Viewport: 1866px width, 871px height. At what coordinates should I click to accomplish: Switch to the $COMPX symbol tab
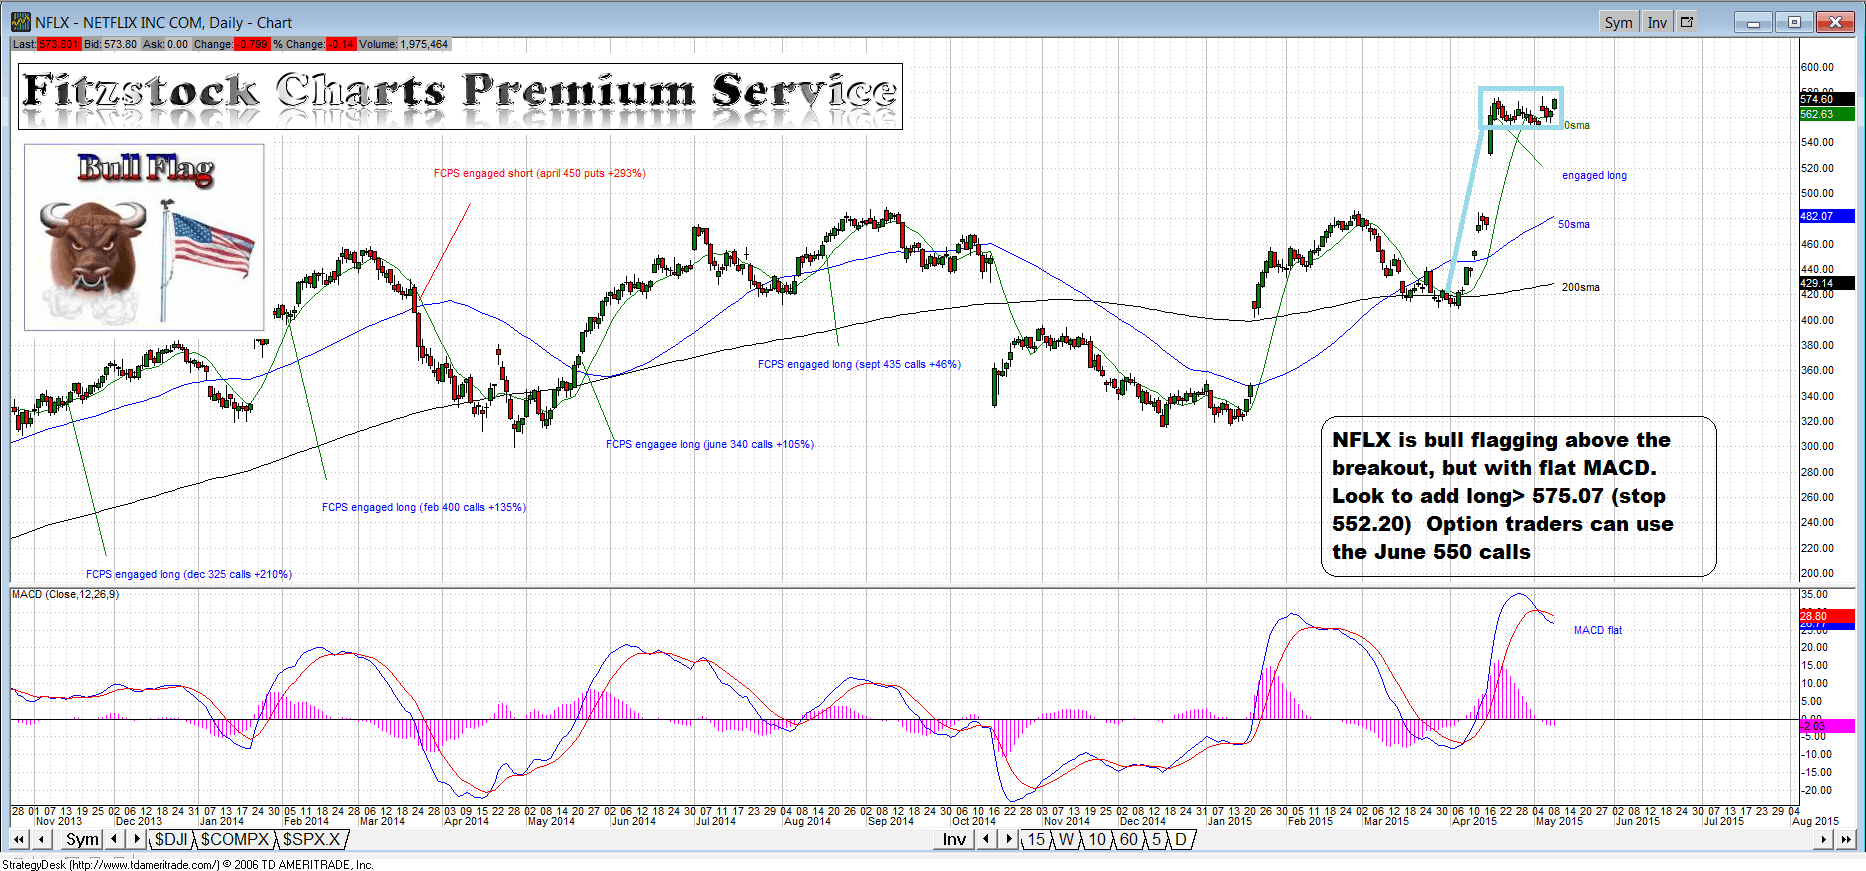pyautogui.click(x=234, y=839)
